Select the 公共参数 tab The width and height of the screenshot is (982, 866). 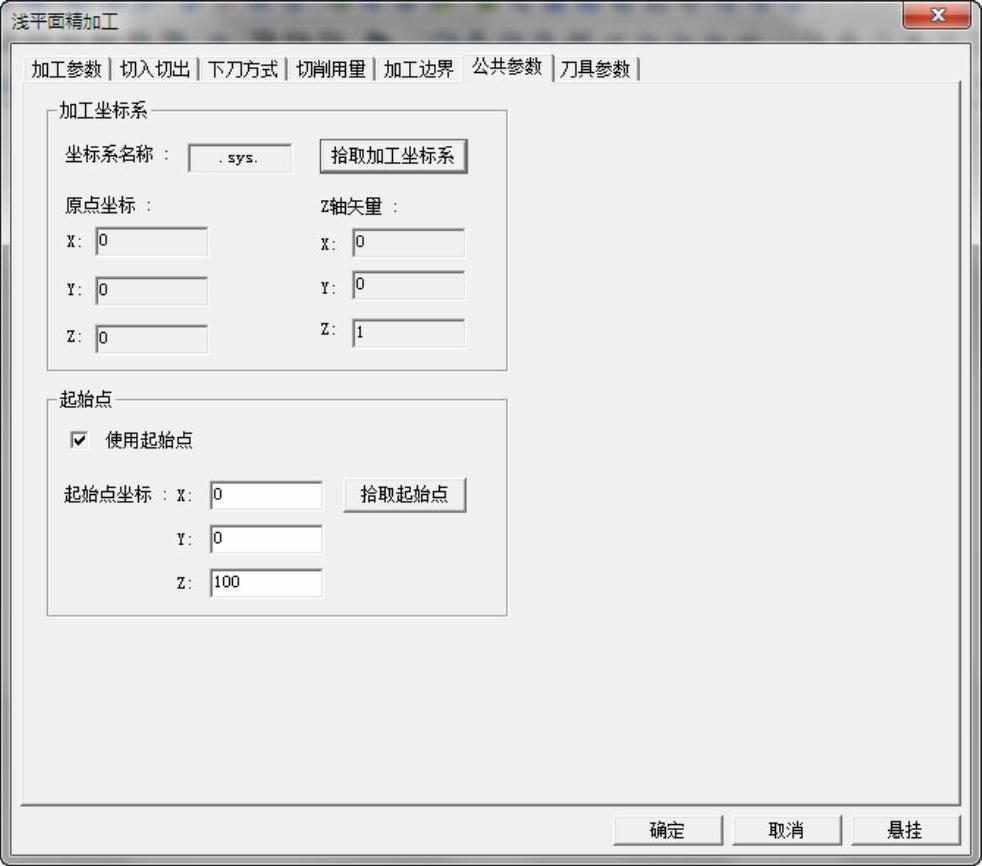507,66
